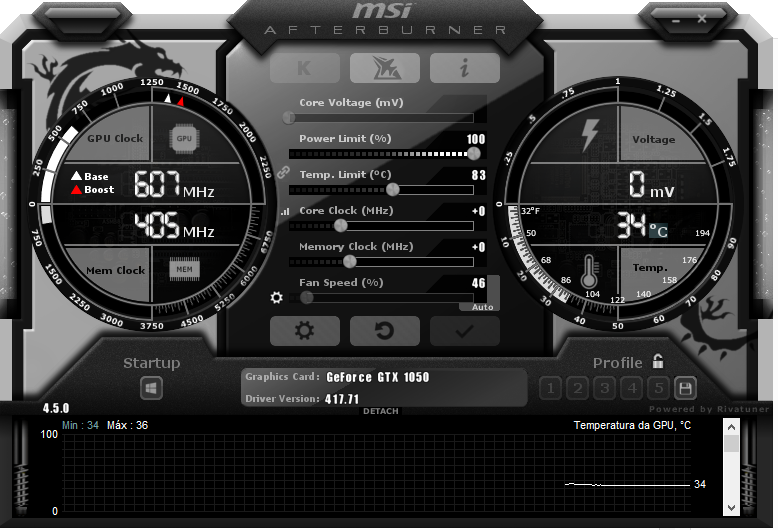Toggle the Profile lock icon
Image resolution: width=778 pixels, height=530 pixels.
658,361
